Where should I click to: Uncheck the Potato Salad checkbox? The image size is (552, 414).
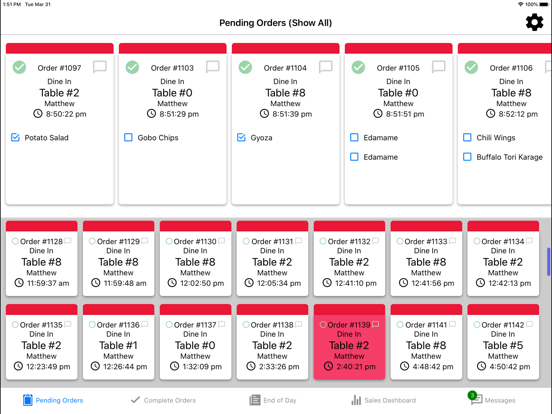pos(15,137)
